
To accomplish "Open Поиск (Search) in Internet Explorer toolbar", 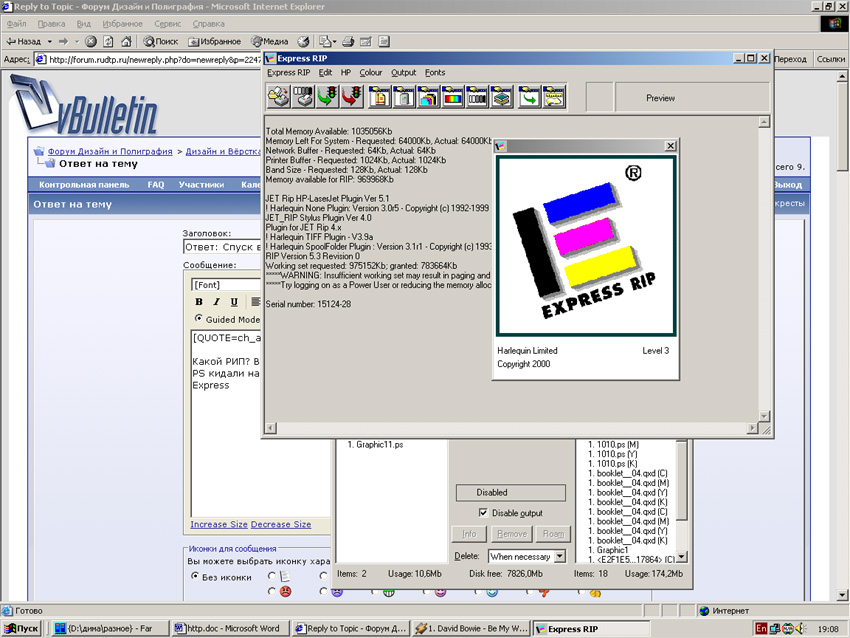I will click(160, 41).
